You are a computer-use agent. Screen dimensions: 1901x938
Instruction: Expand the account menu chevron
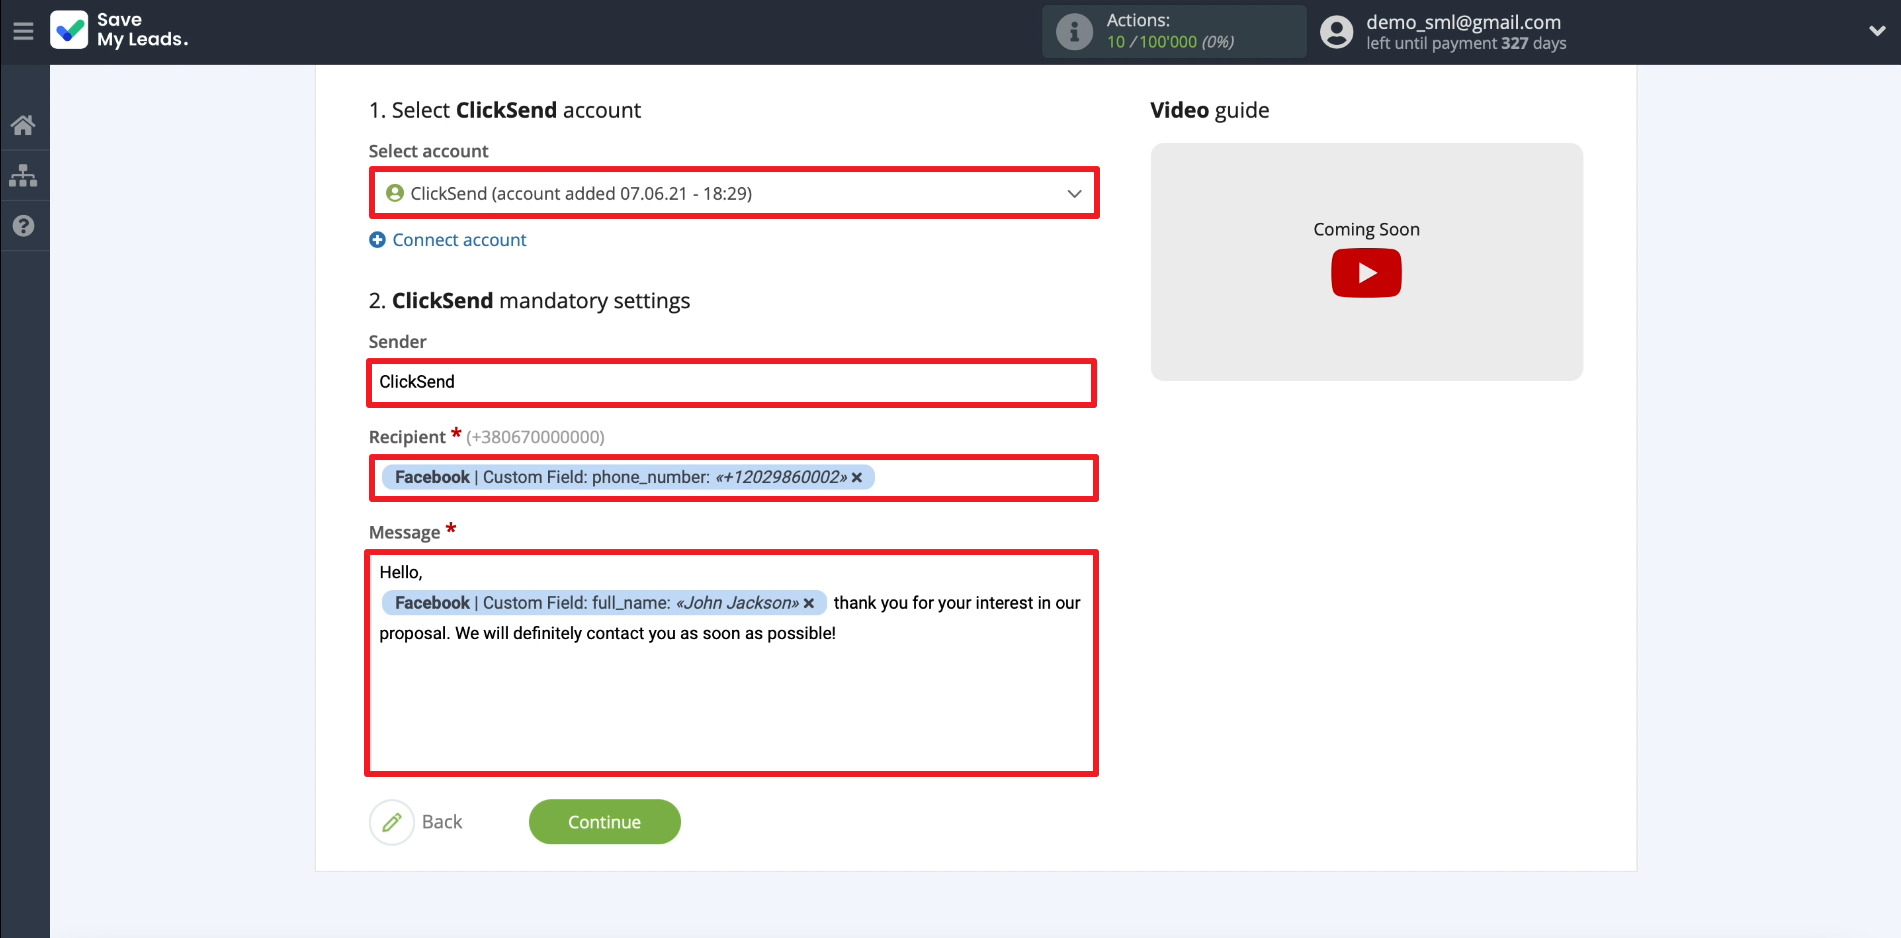coord(1877,31)
